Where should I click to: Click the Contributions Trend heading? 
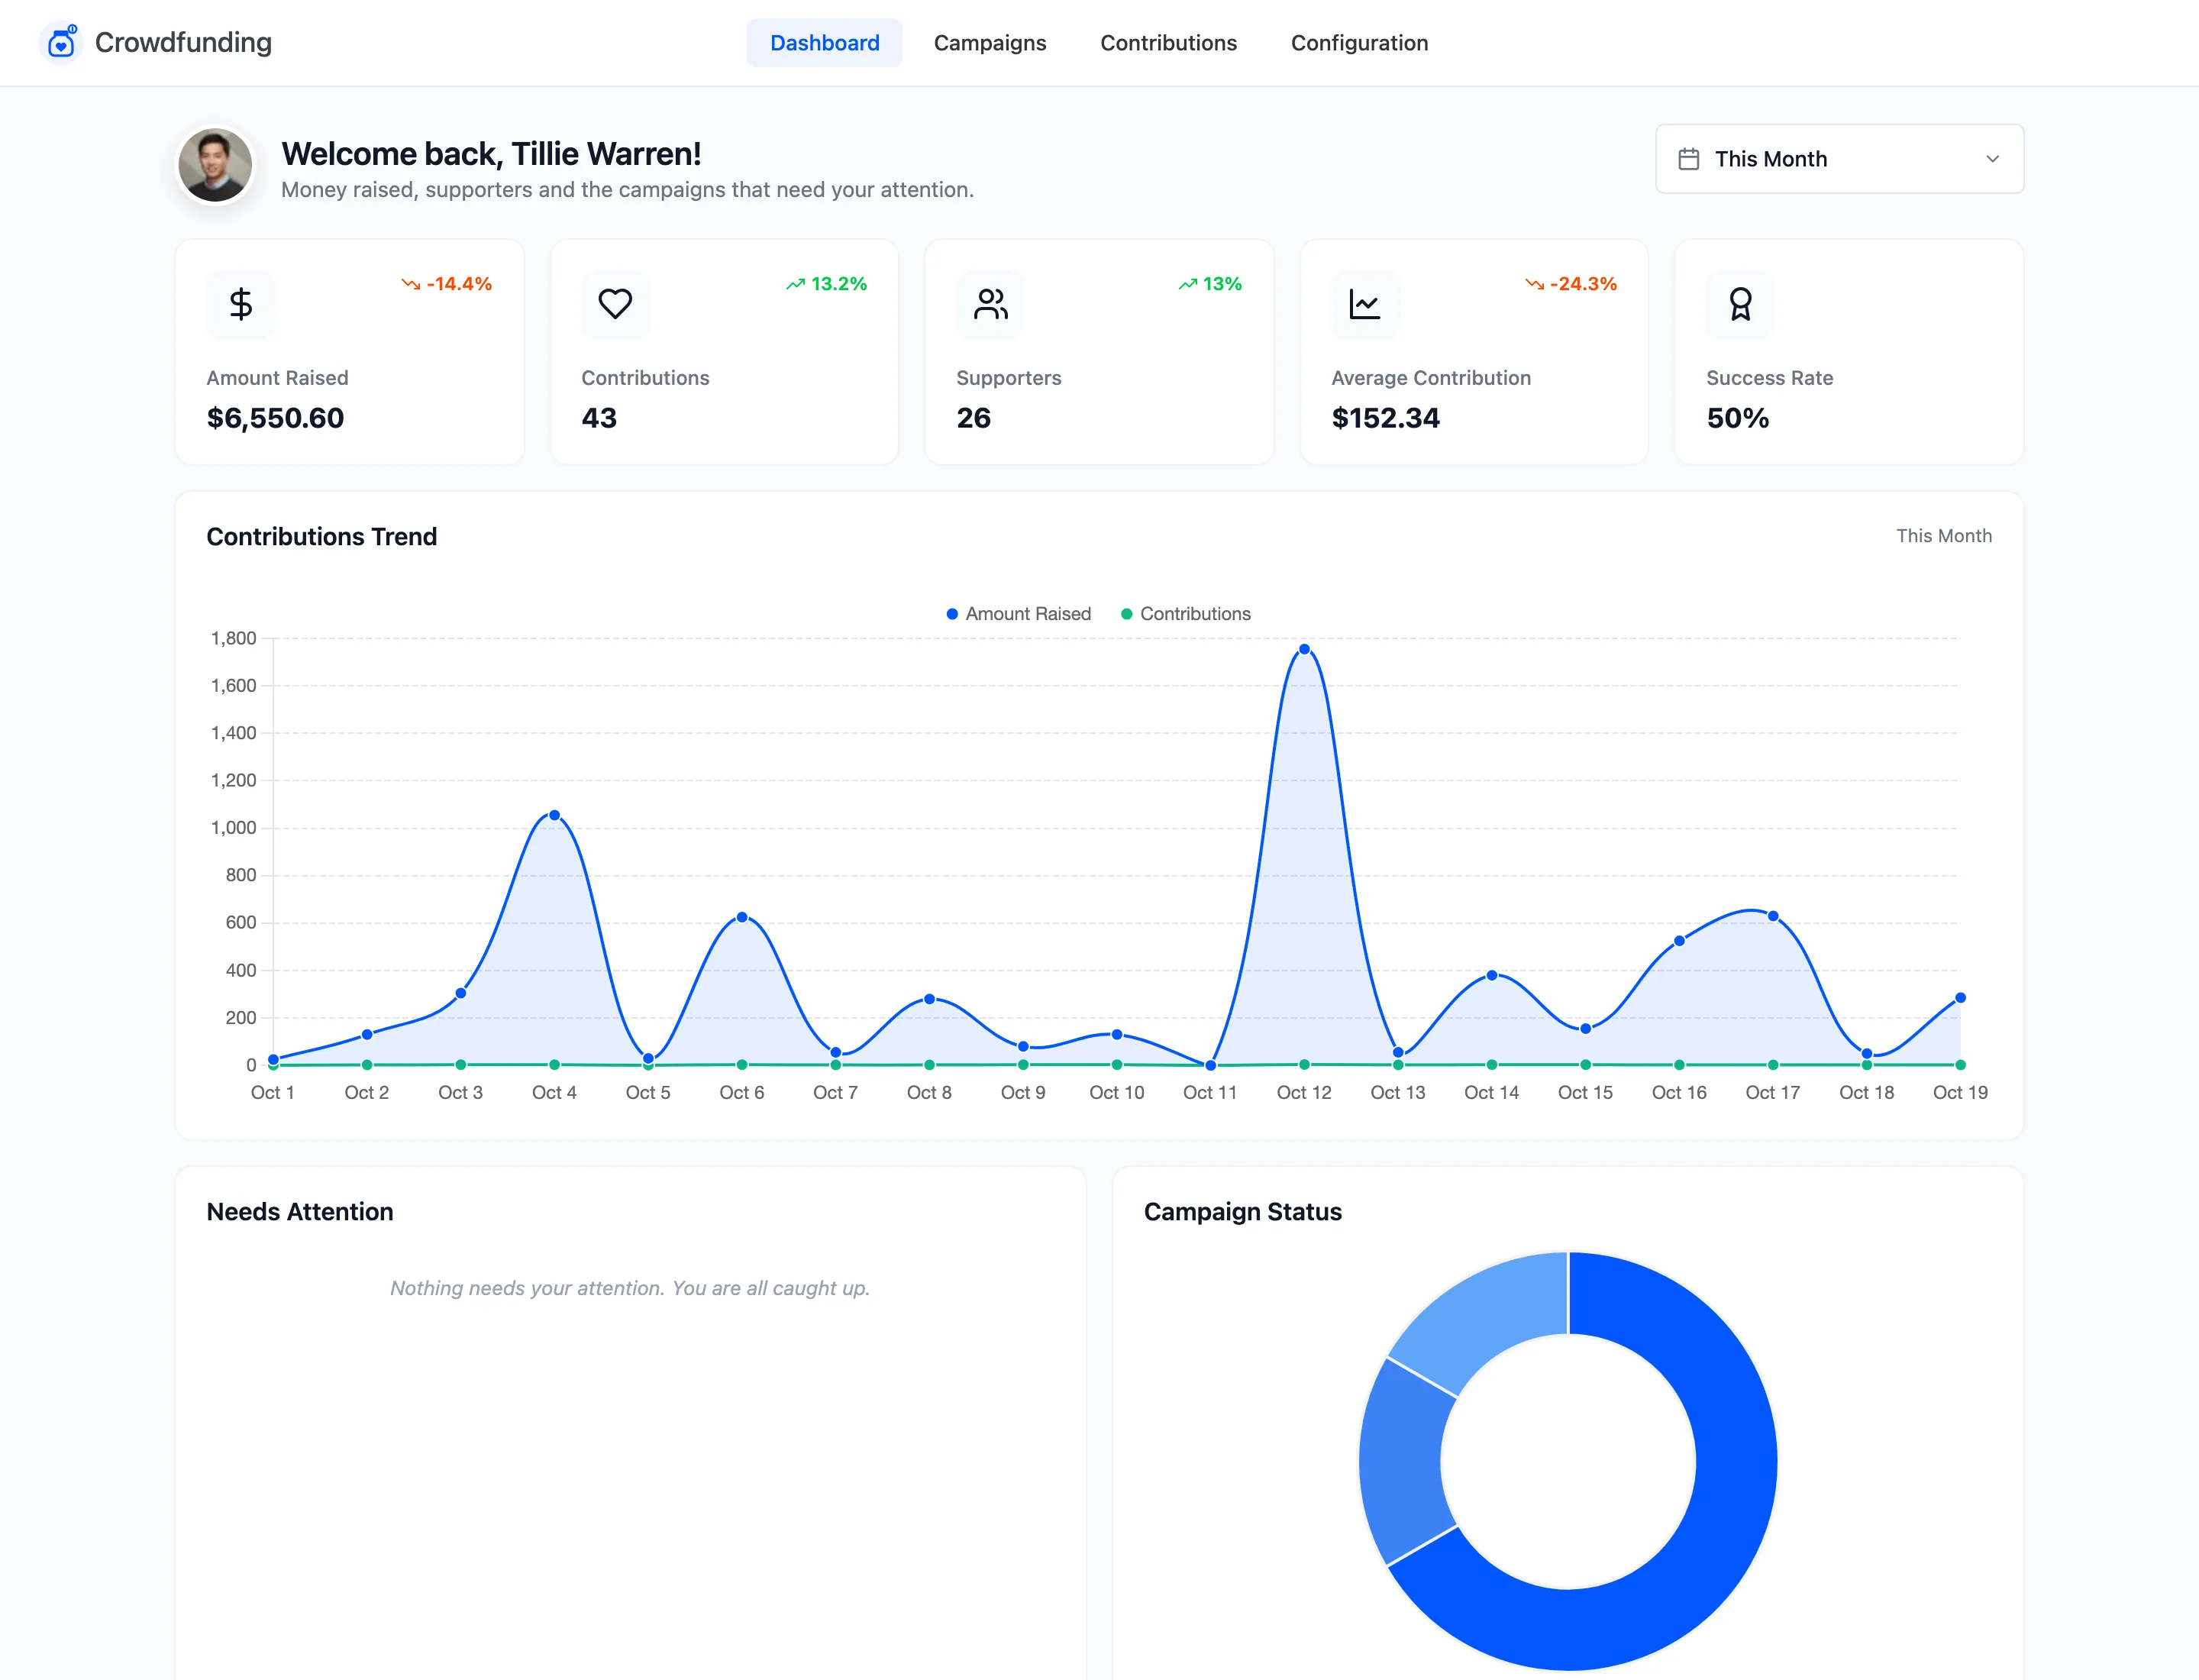click(x=321, y=537)
